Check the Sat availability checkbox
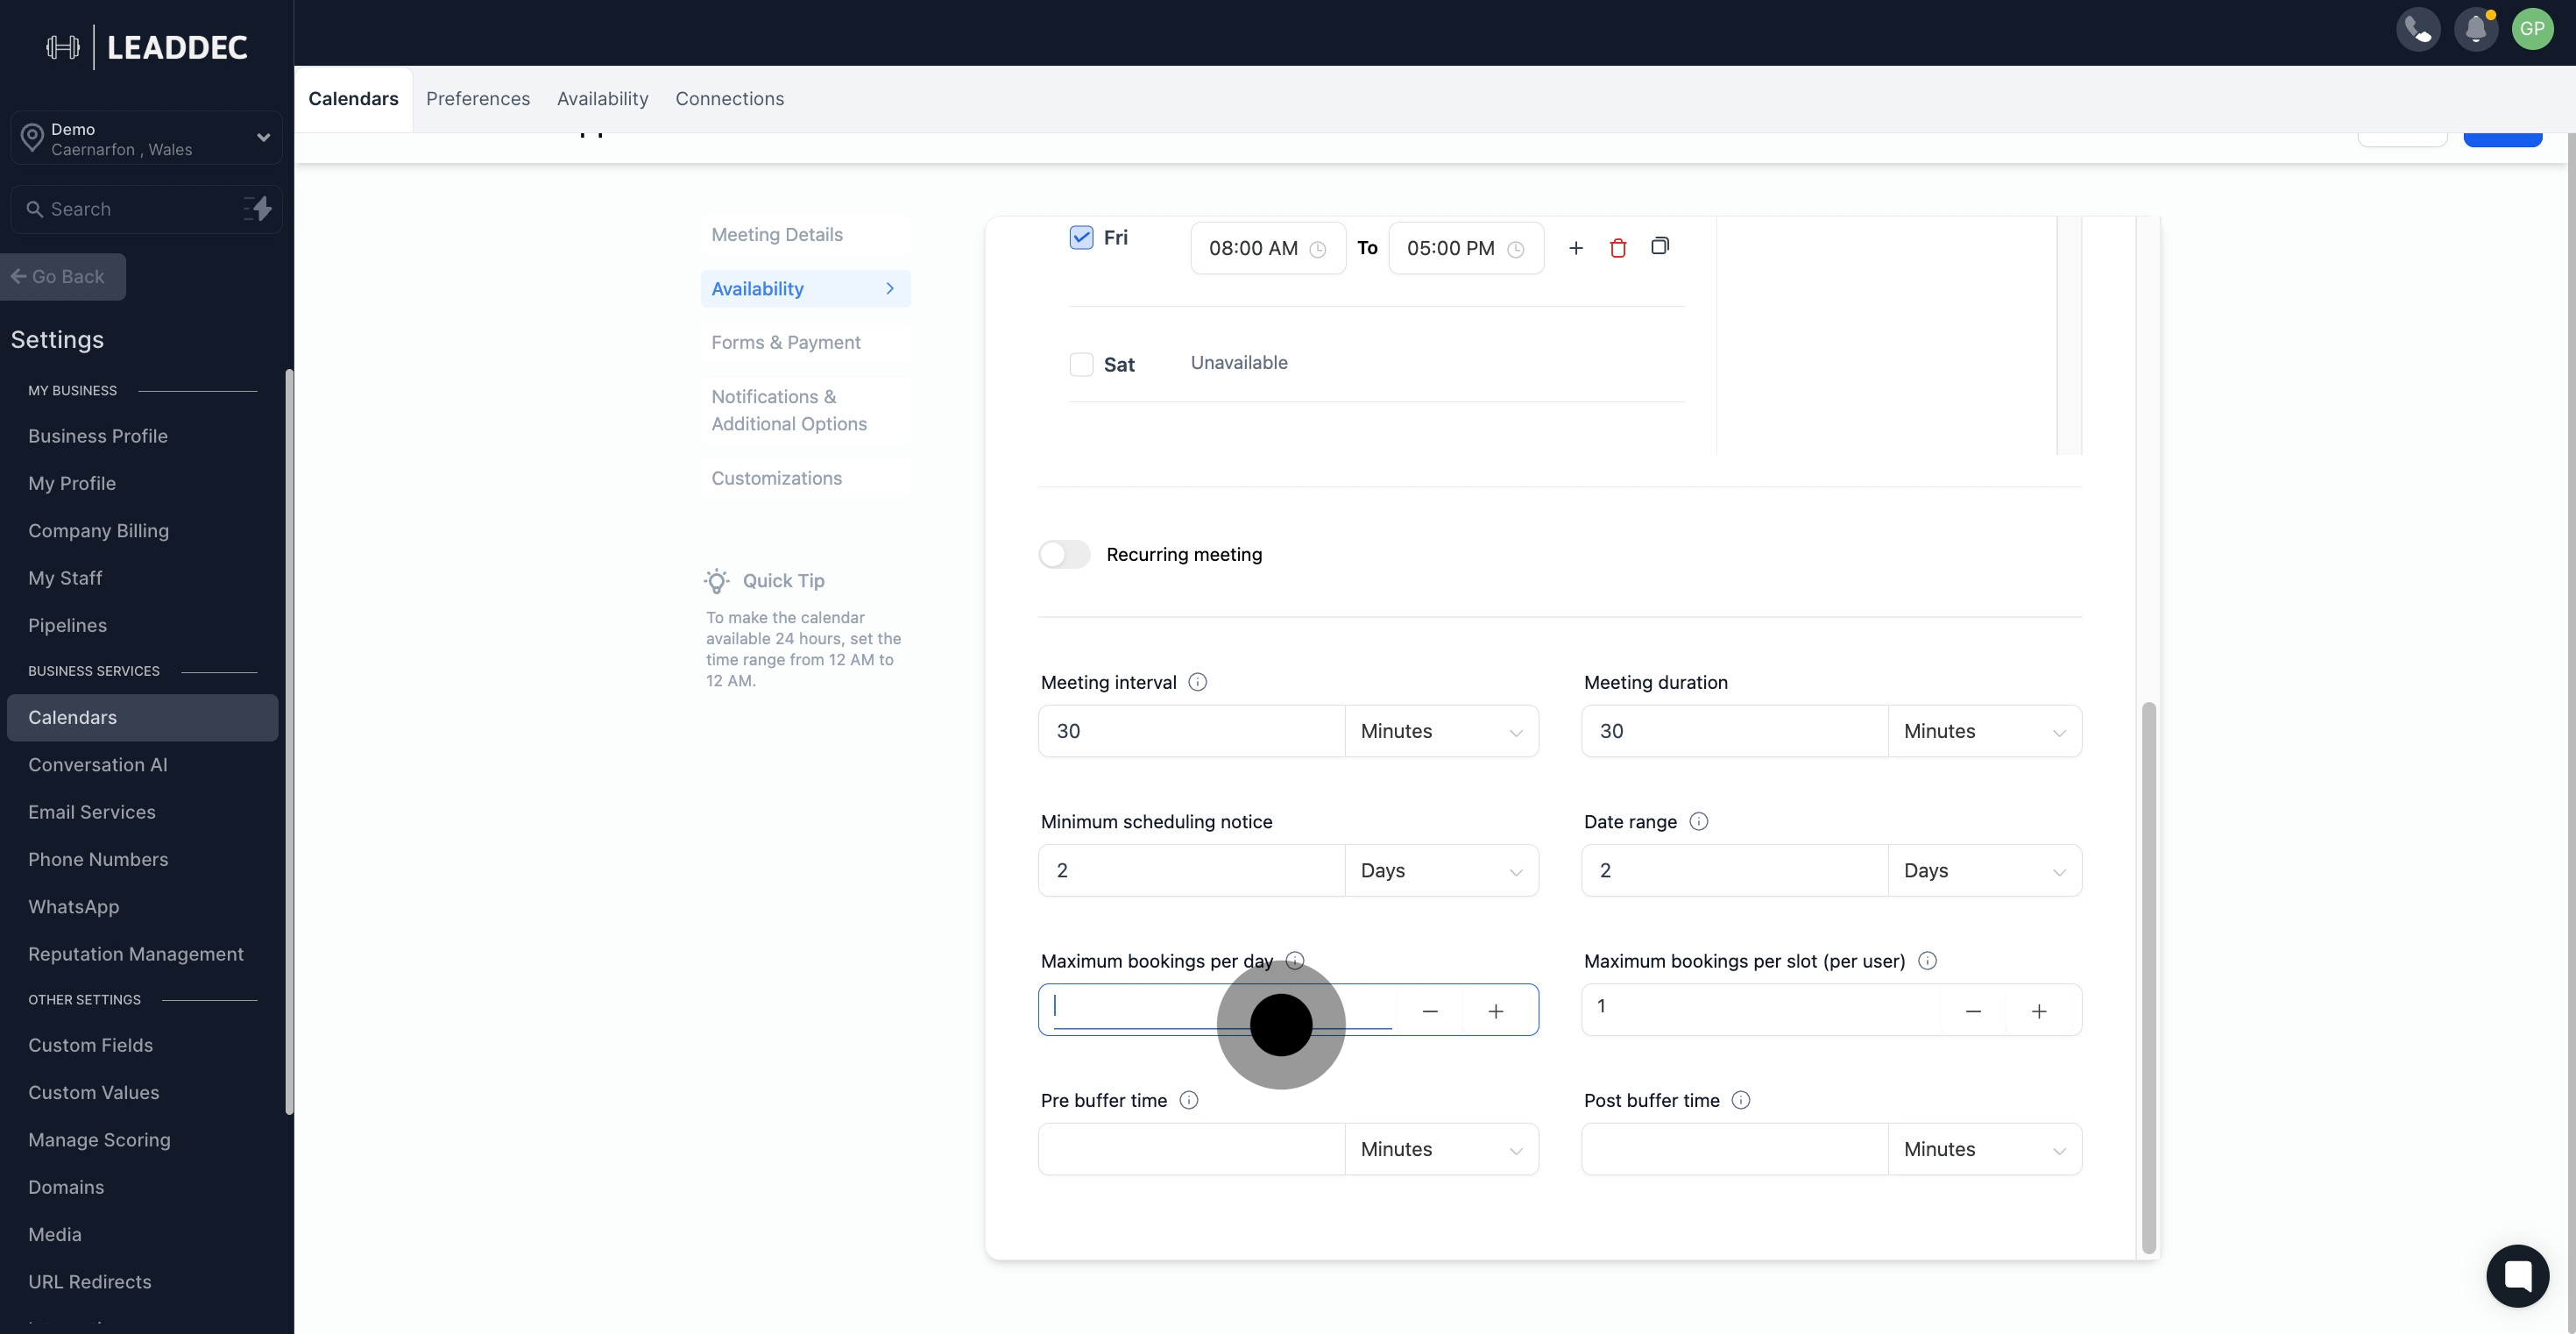Screen dimensions: 2576x1334 click(1081, 364)
